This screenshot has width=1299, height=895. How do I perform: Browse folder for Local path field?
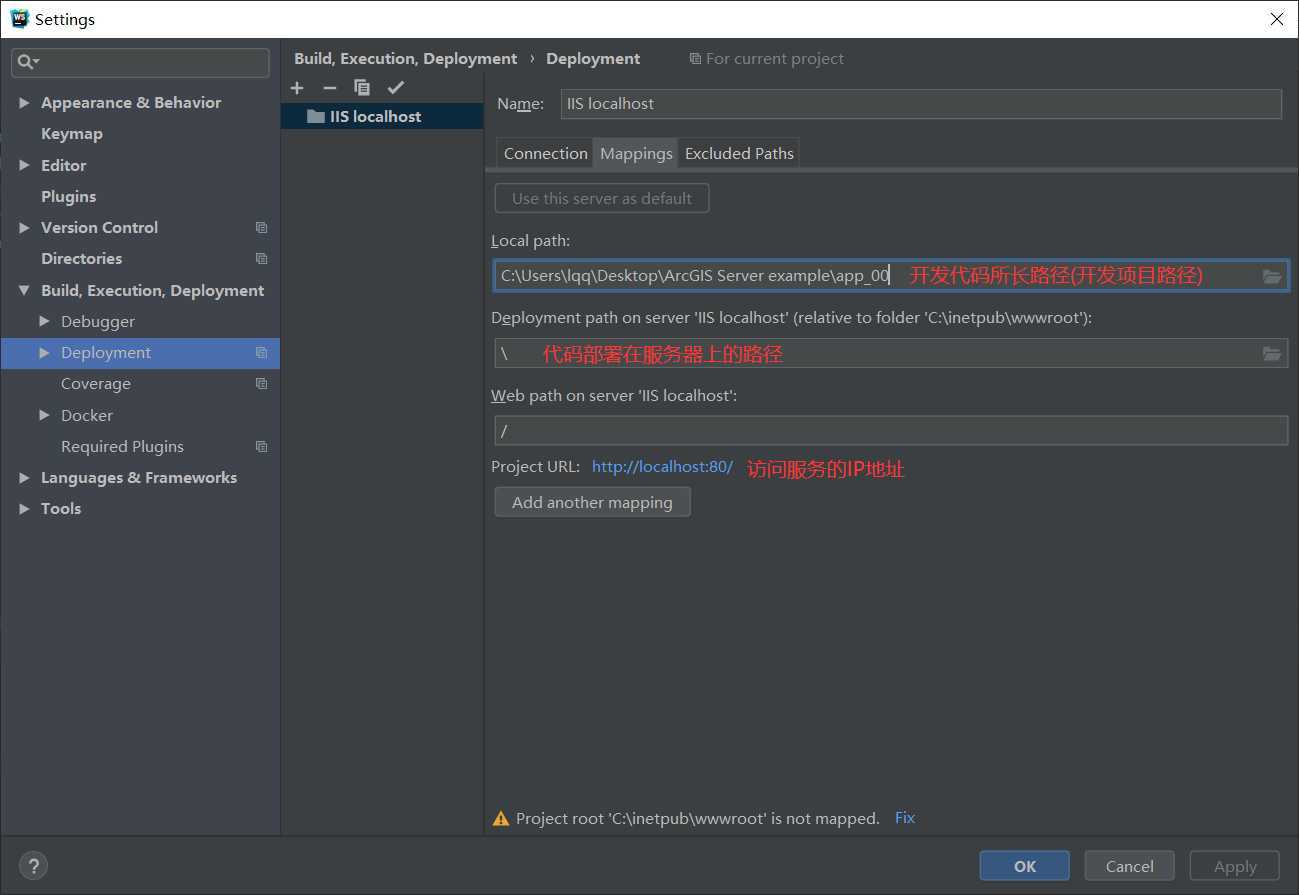(1272, 276)
